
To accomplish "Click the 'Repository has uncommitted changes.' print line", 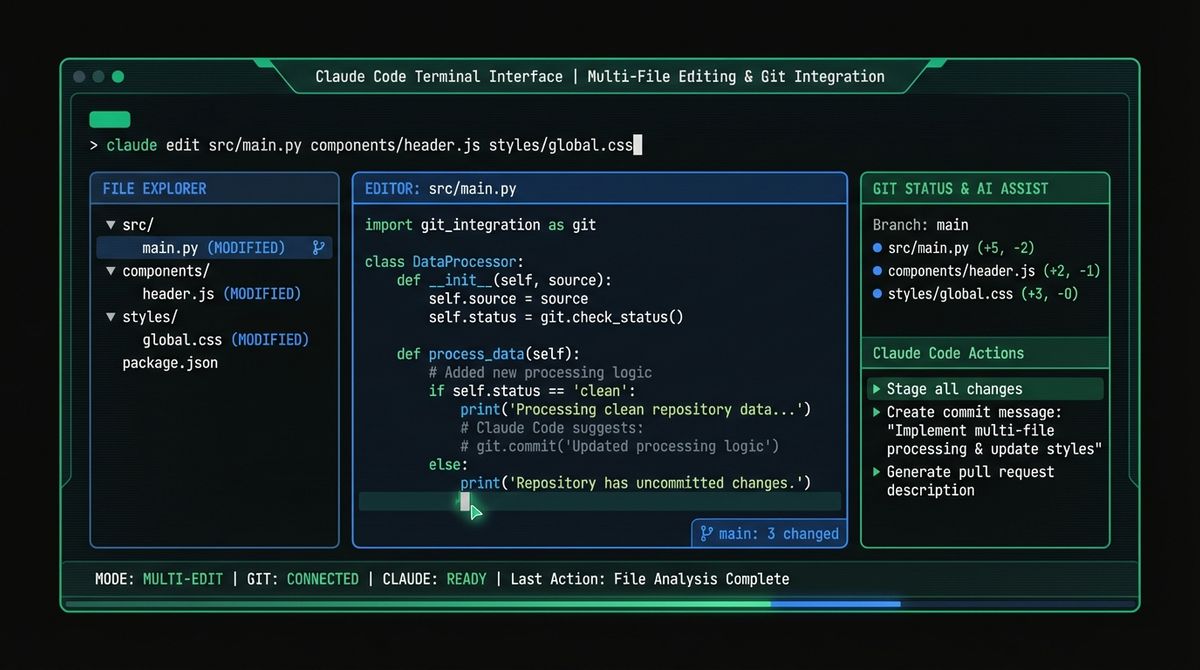I will pyautogui.click(x=635, y=483).
